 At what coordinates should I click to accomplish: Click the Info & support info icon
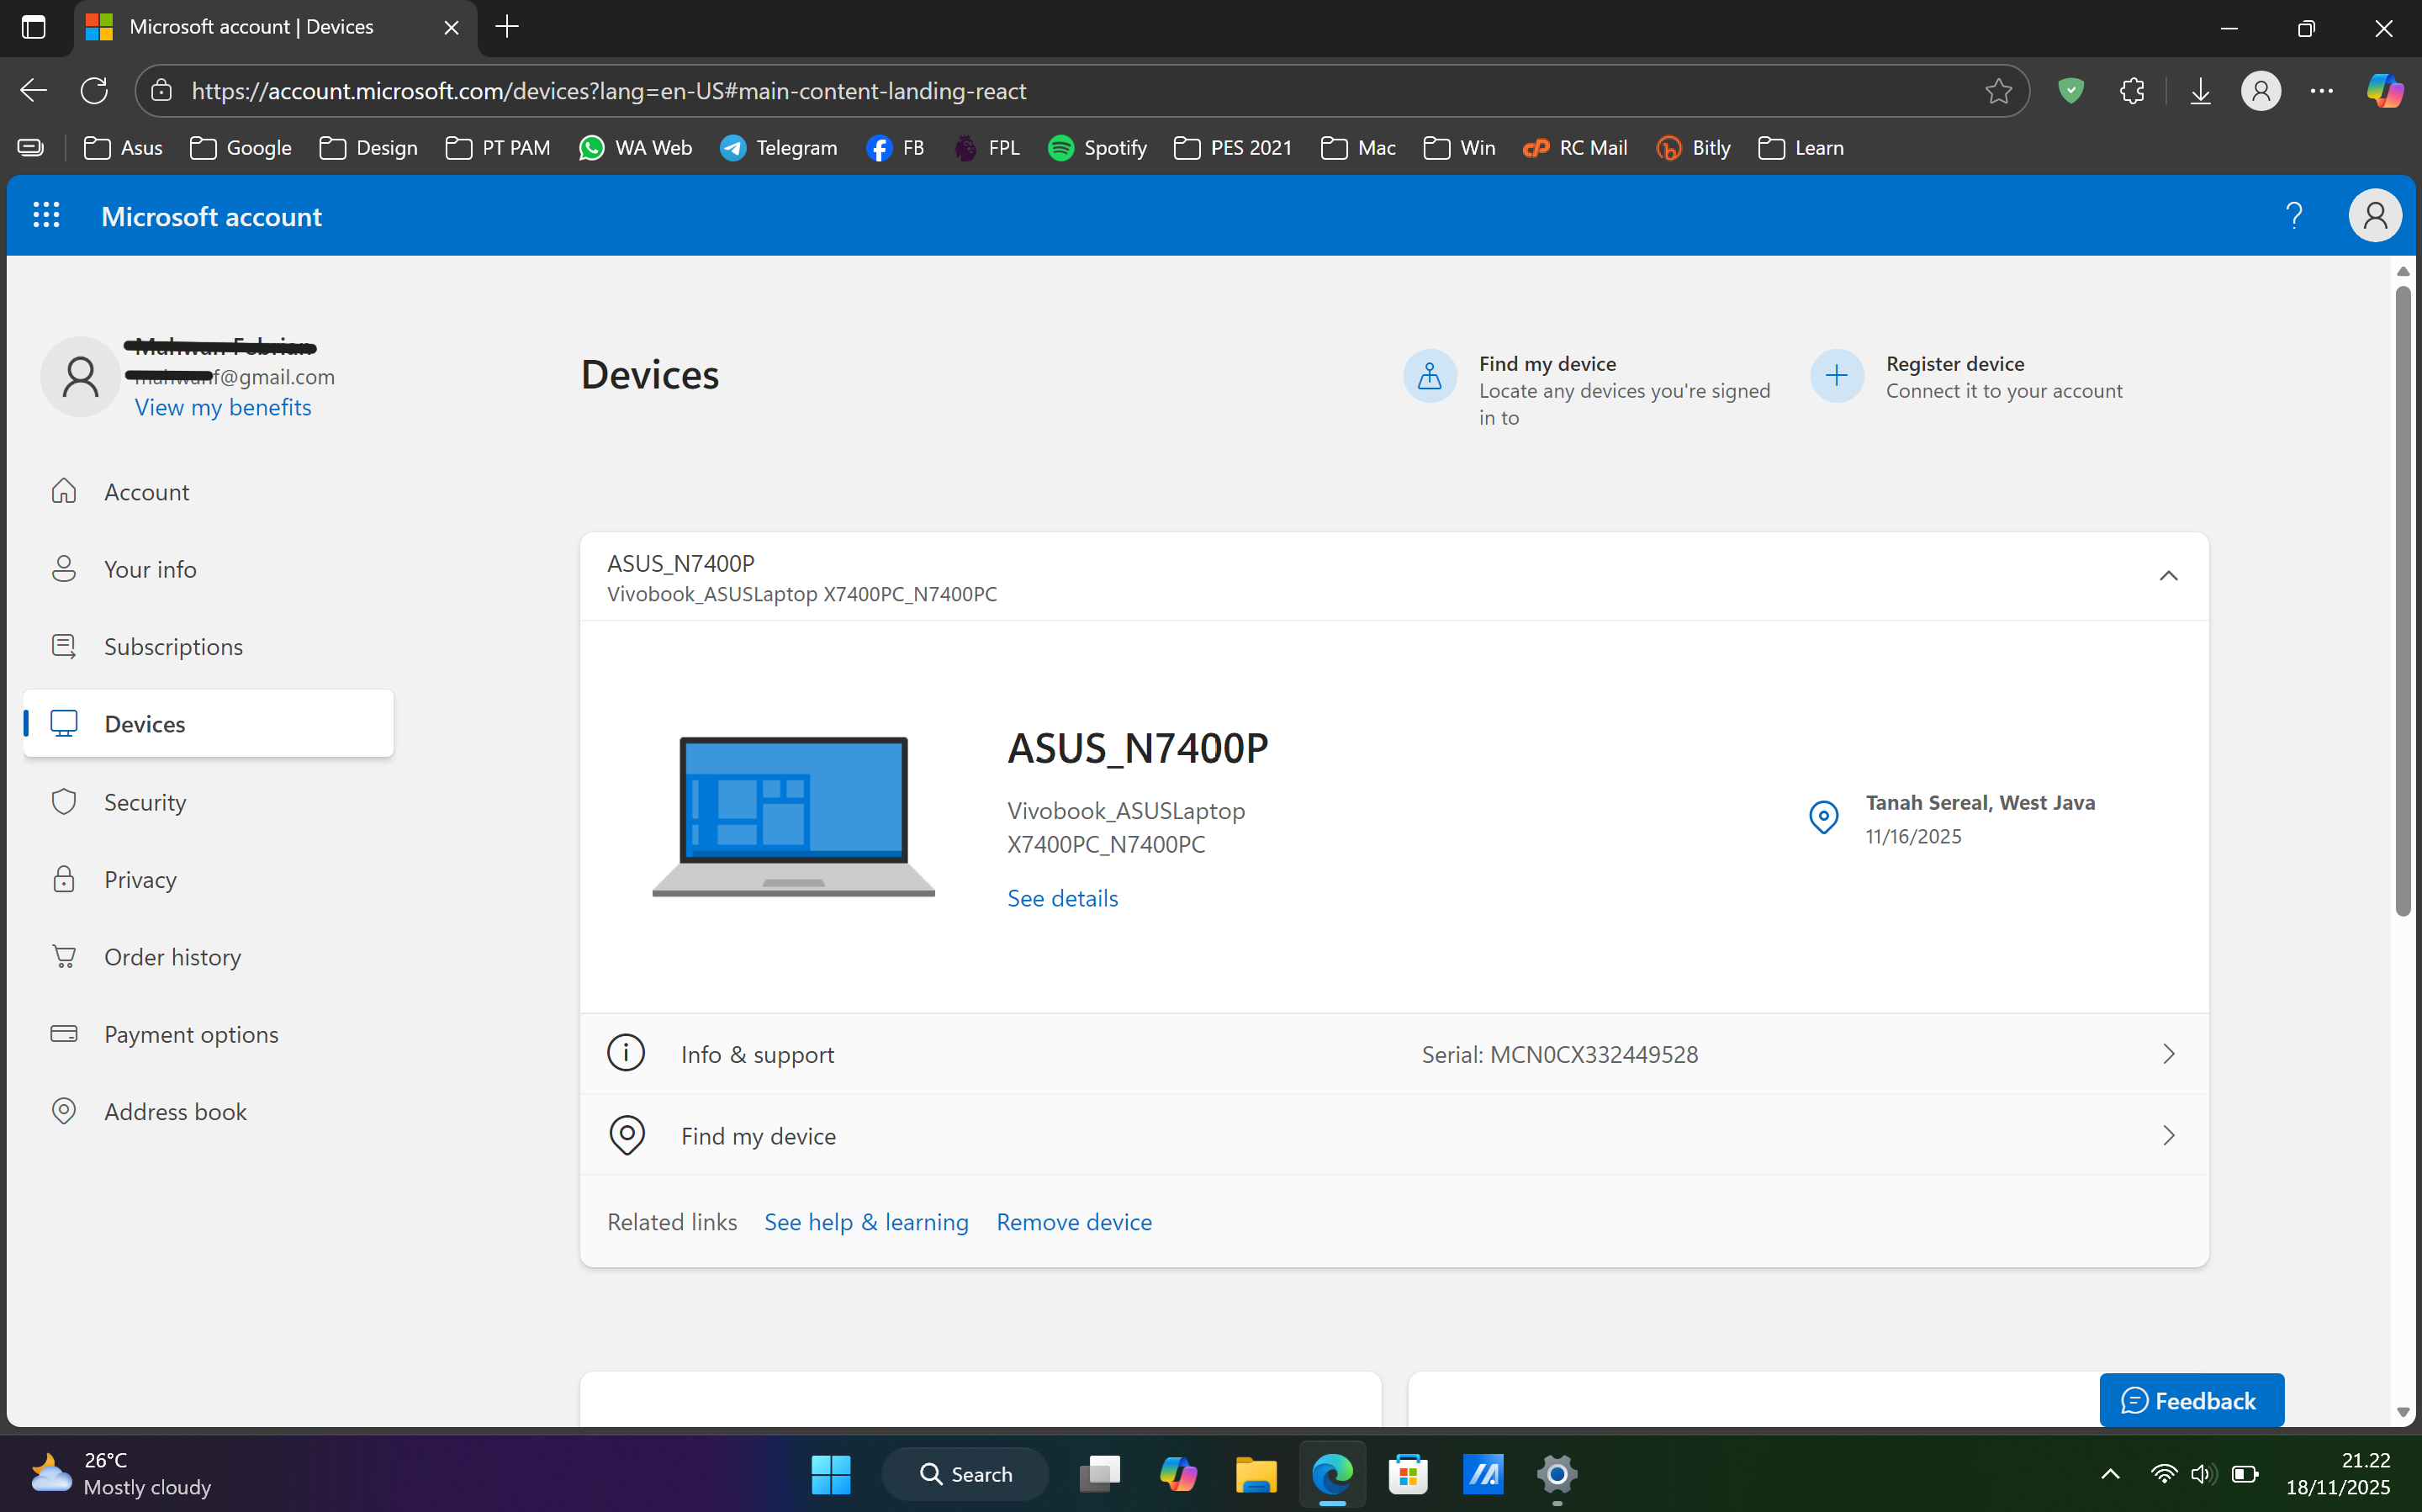tap(626, 1052)
